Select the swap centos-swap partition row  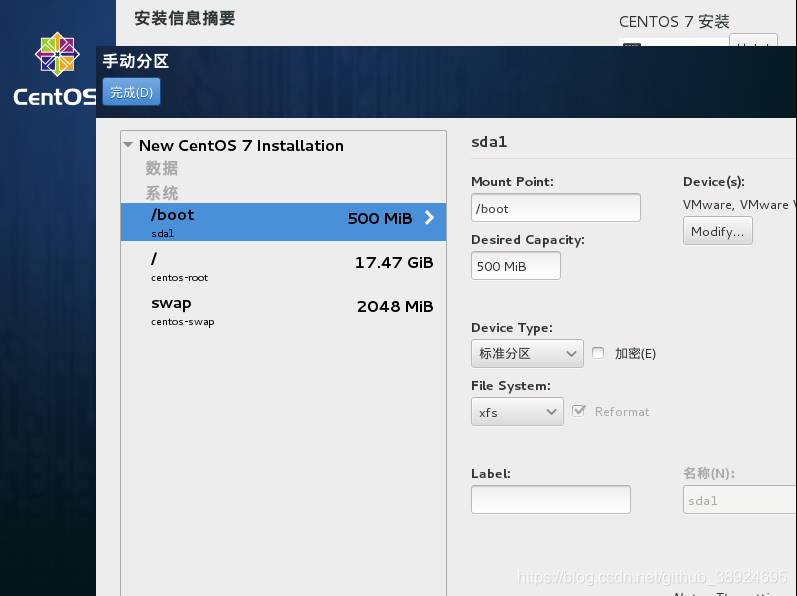(x=283, y=310)
